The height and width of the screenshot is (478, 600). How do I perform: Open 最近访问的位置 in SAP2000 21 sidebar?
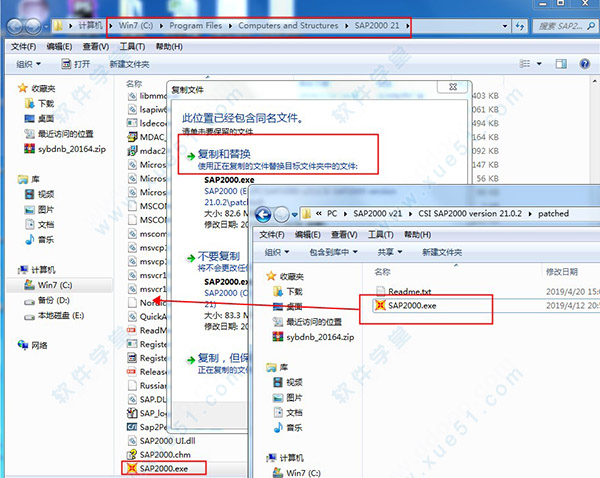click(x=59, y=134)
